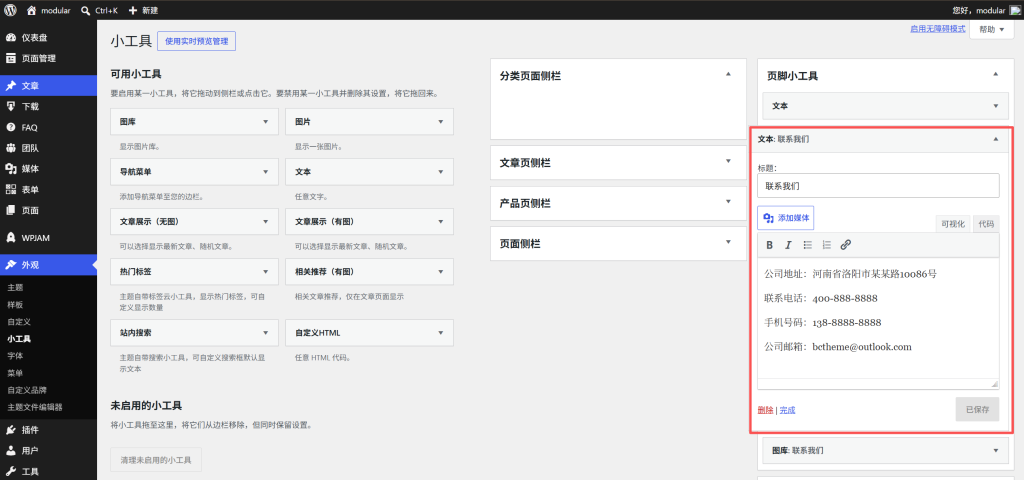This screenshot has height=480, width=1024.
Task: Click the 公司邮箱 line in editor
Action: point(838,347)
